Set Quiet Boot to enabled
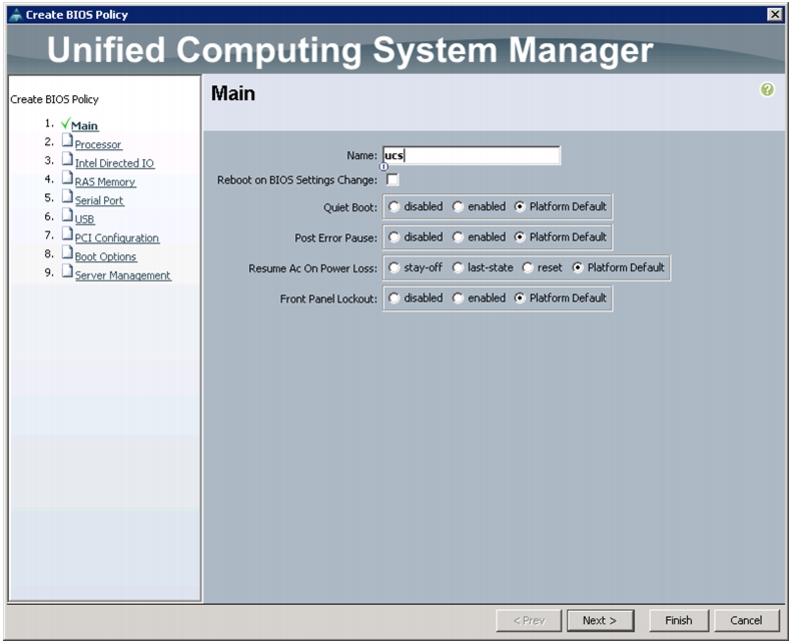Image resolution: width=793 pixels, height=644 pixels. [x=458, y=206]
